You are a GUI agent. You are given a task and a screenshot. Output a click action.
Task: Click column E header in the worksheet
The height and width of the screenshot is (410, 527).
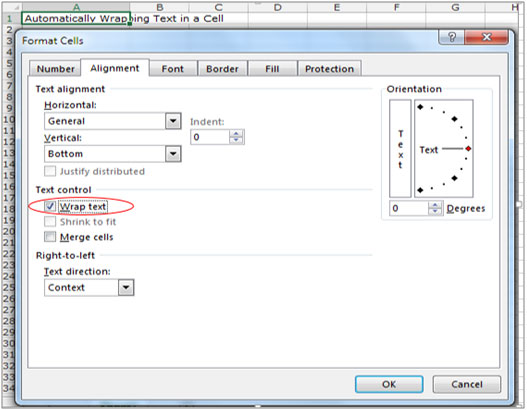(337, 7)
